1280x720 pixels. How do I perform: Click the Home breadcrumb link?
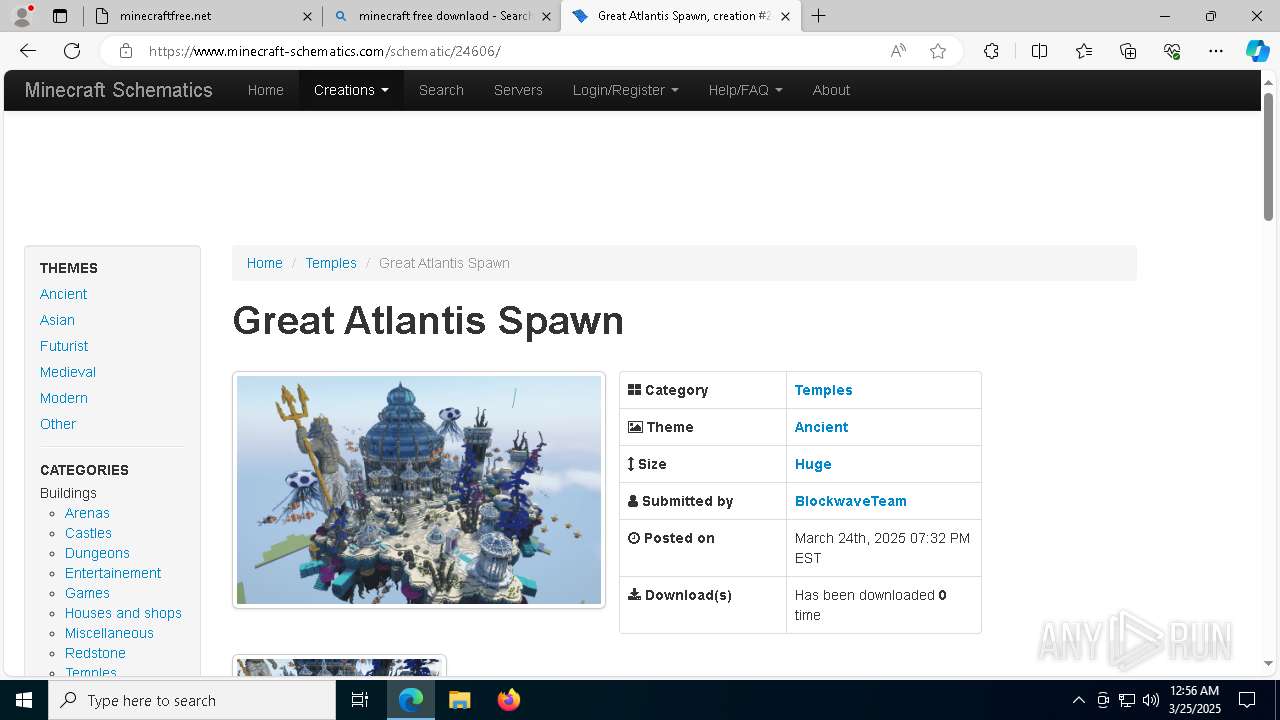point(265,263)
